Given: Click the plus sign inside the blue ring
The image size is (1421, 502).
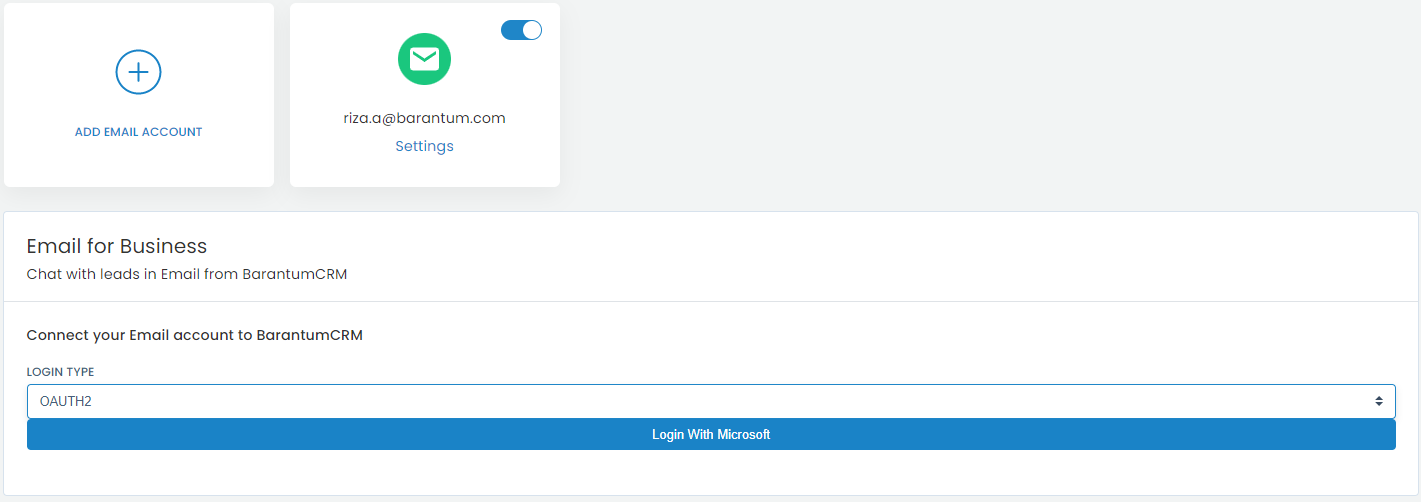Looking at the screenshot, I should (x=139, y=72).
